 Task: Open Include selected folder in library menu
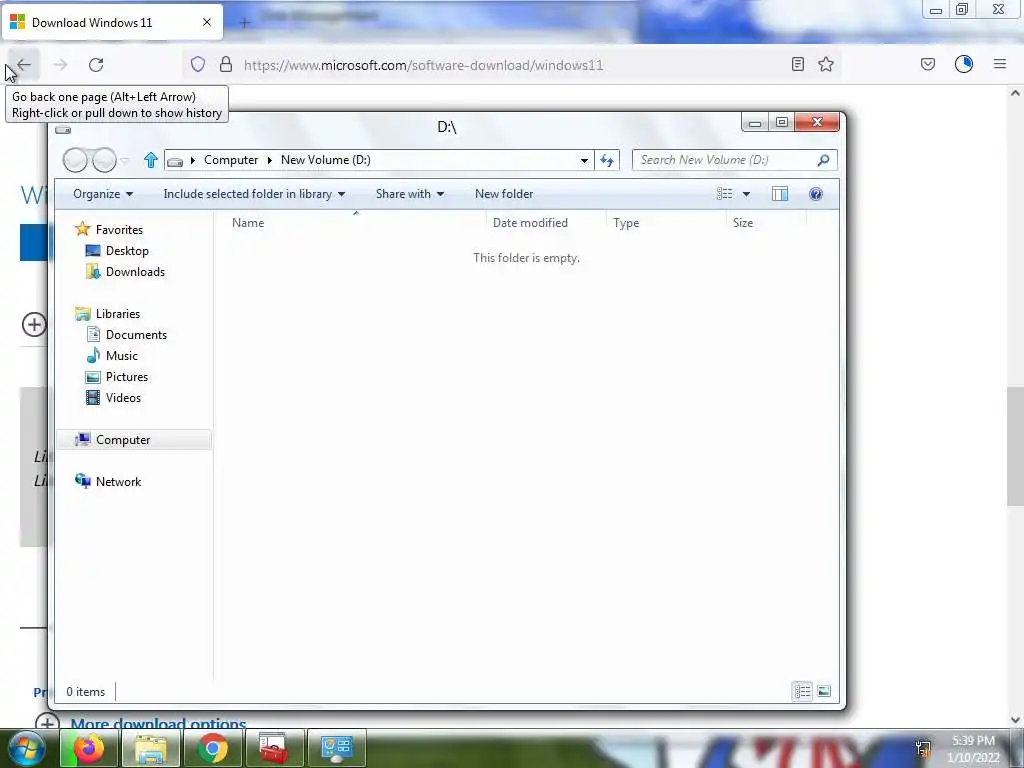click(x=254, y=194)
